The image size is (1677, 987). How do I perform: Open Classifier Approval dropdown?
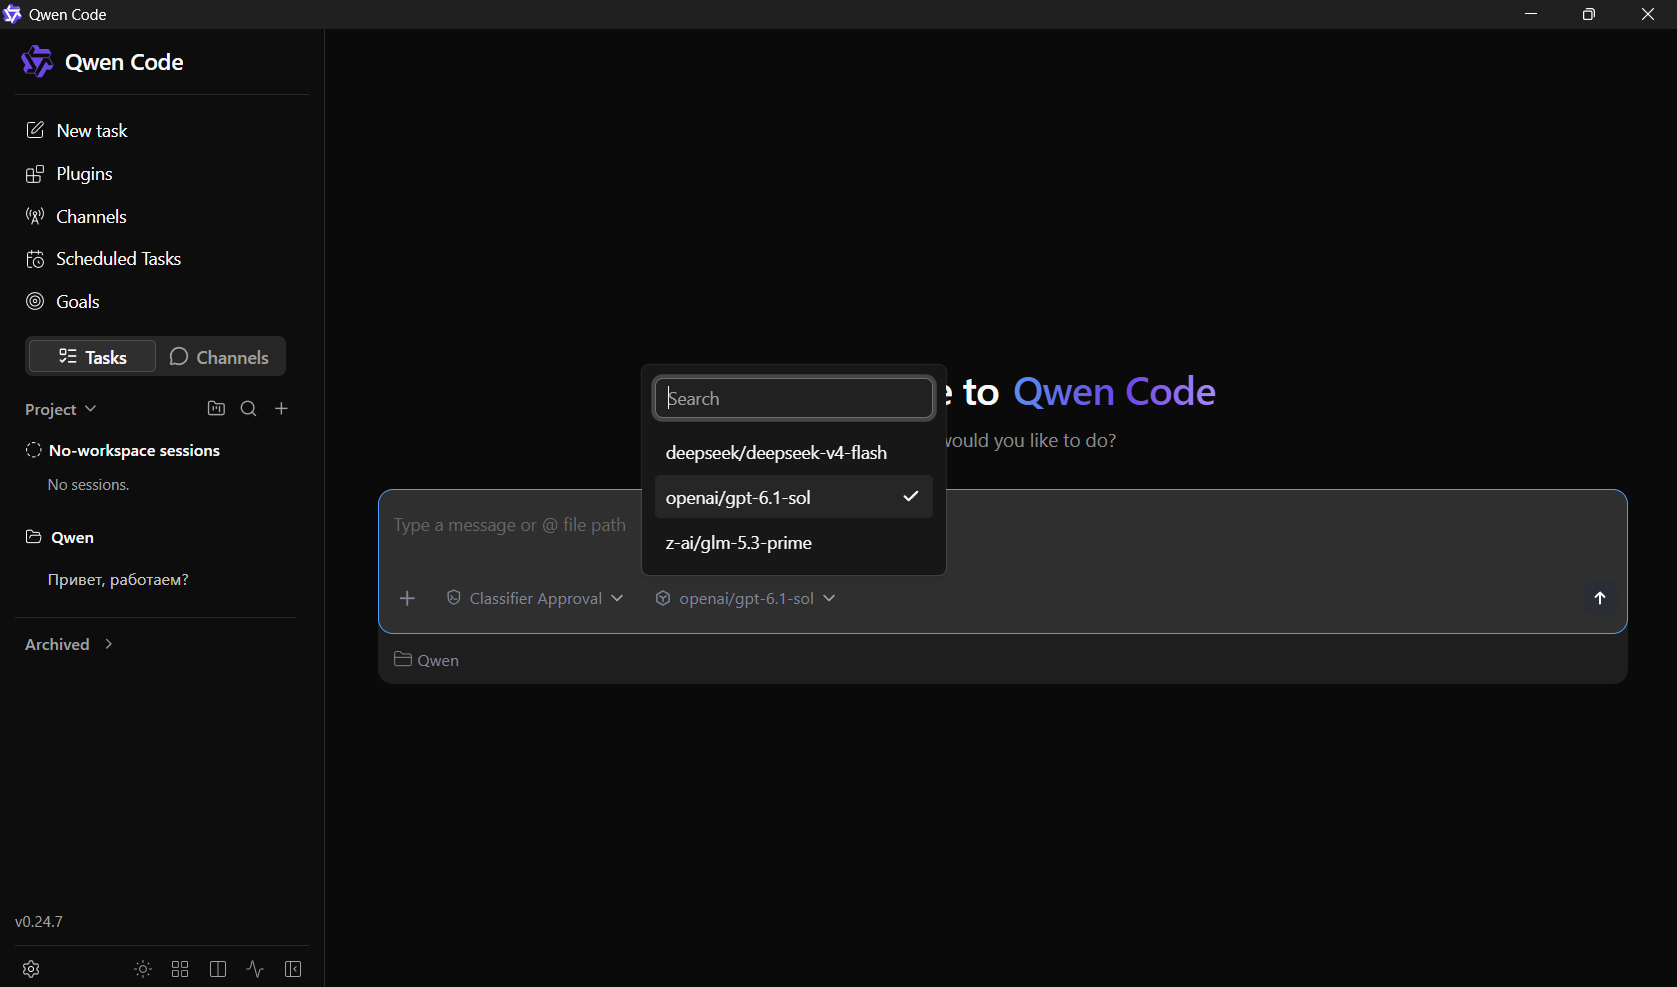(x=535, y=598)
